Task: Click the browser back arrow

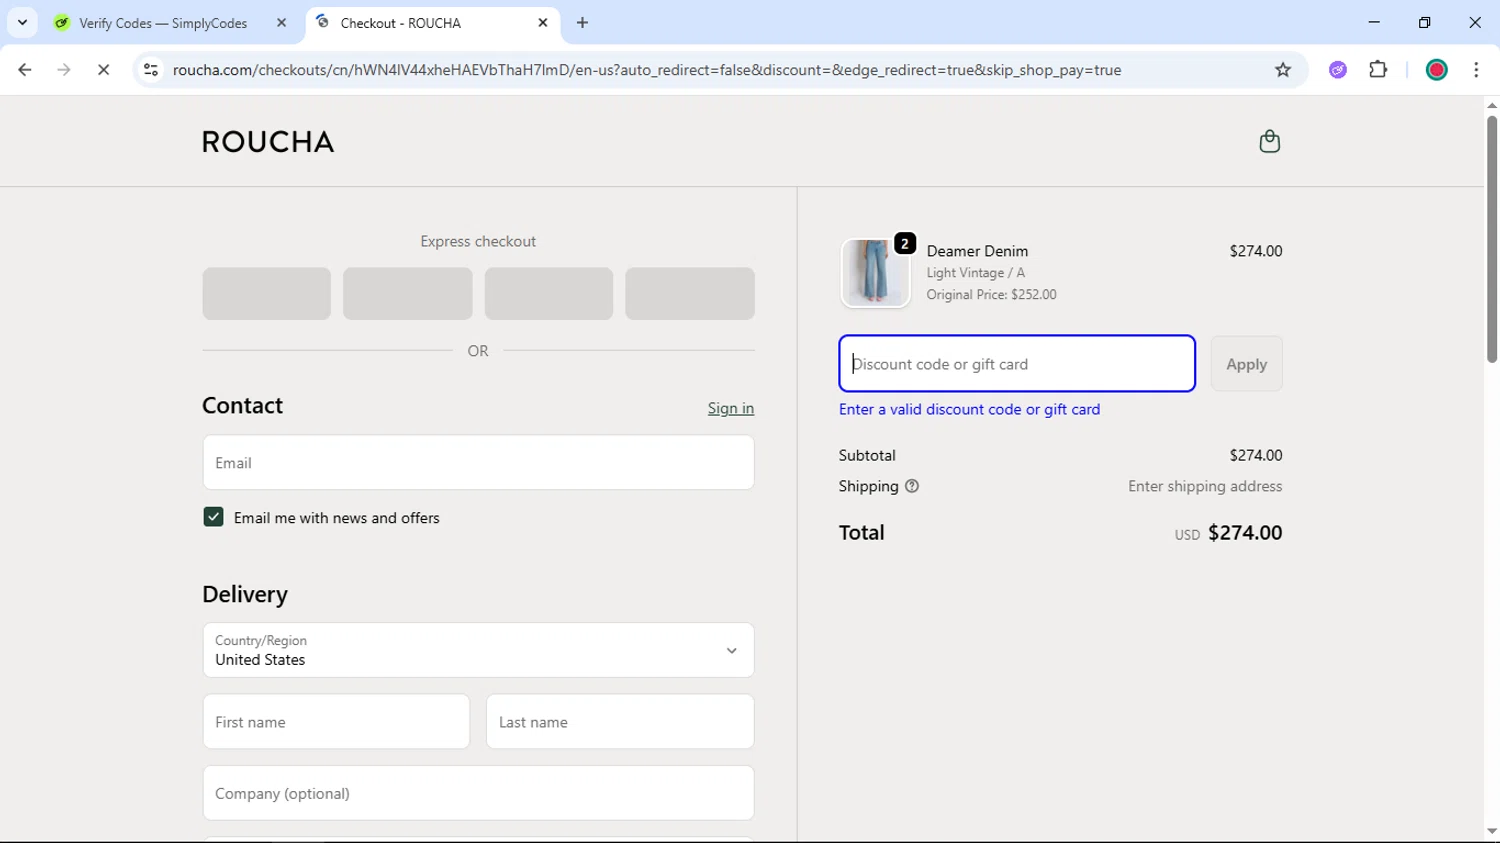Action: tap(25, 70)
